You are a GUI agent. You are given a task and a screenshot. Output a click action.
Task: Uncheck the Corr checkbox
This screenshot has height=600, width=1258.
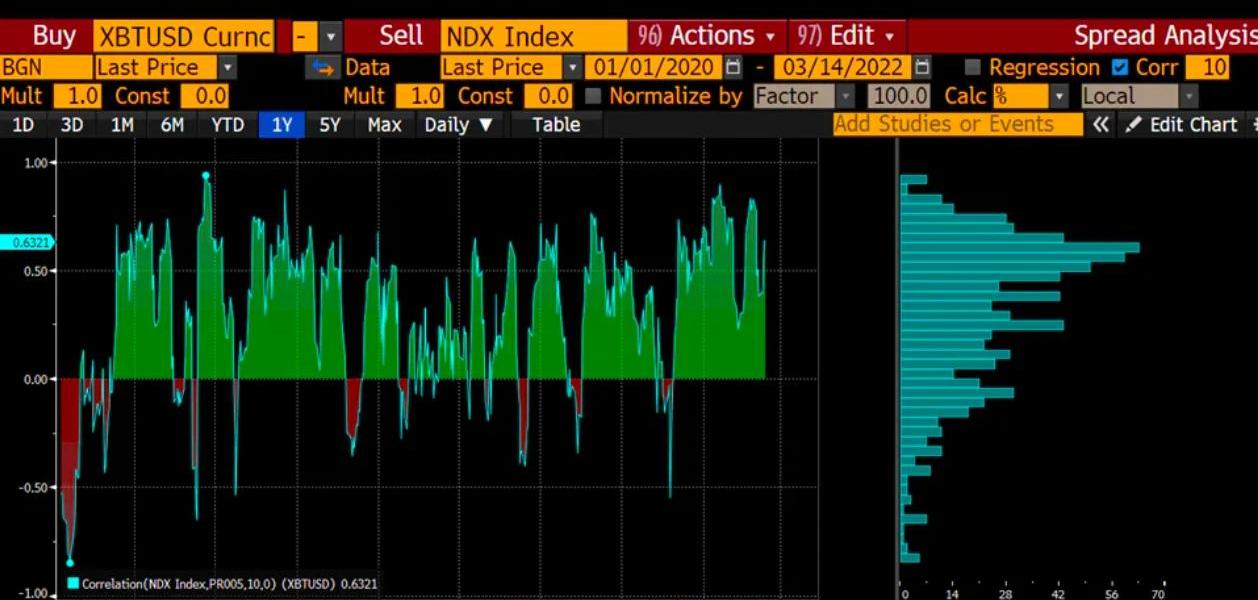pos(1120,68)
